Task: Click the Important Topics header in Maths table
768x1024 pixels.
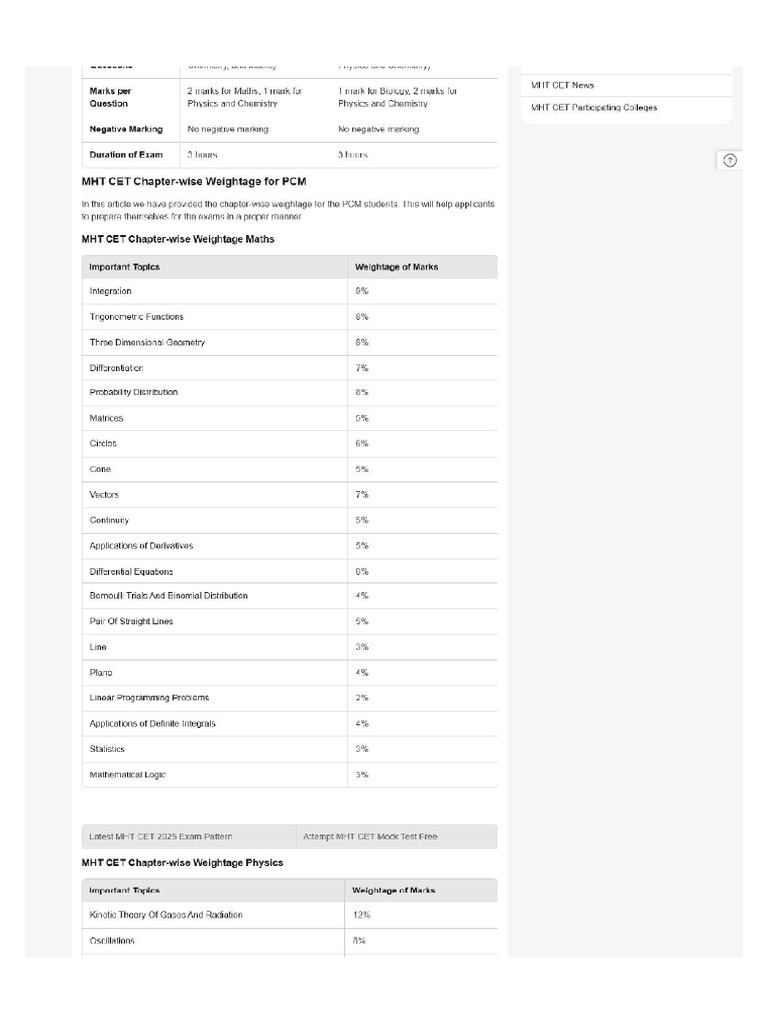Action: click(124, 266)
